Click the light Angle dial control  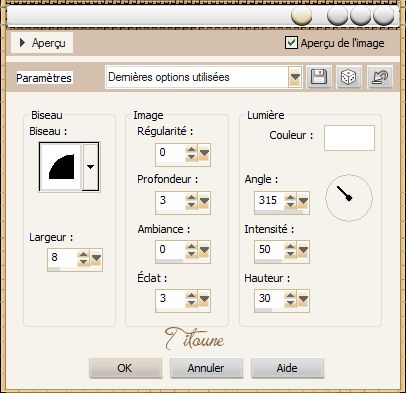[x=349, y=198]
